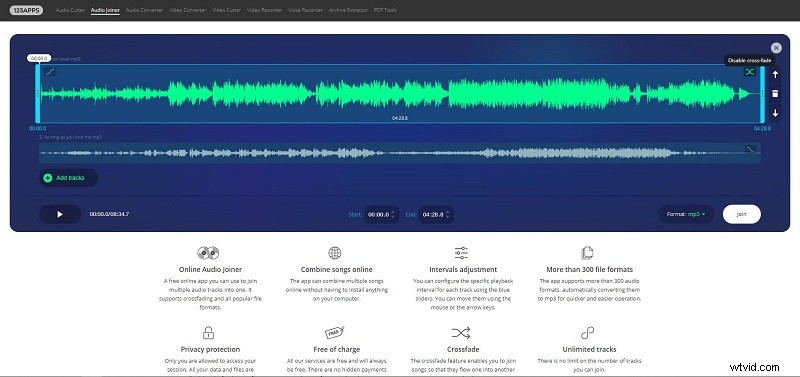Click the 00:00.0 playhead marker

point(39,58)
